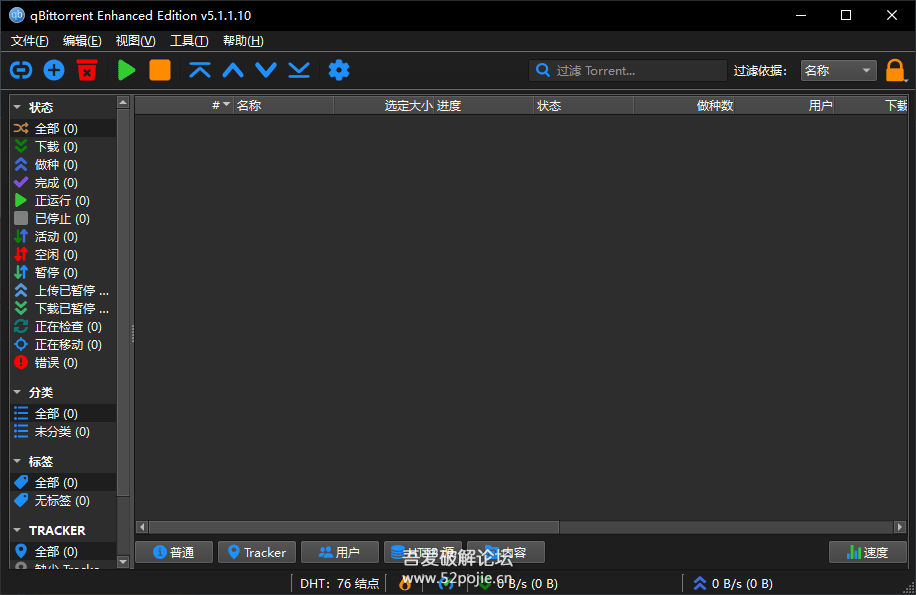Move torrent to top of queue
Image resolution: width=916 pixels, height=595 pixels.
[200, 70]
